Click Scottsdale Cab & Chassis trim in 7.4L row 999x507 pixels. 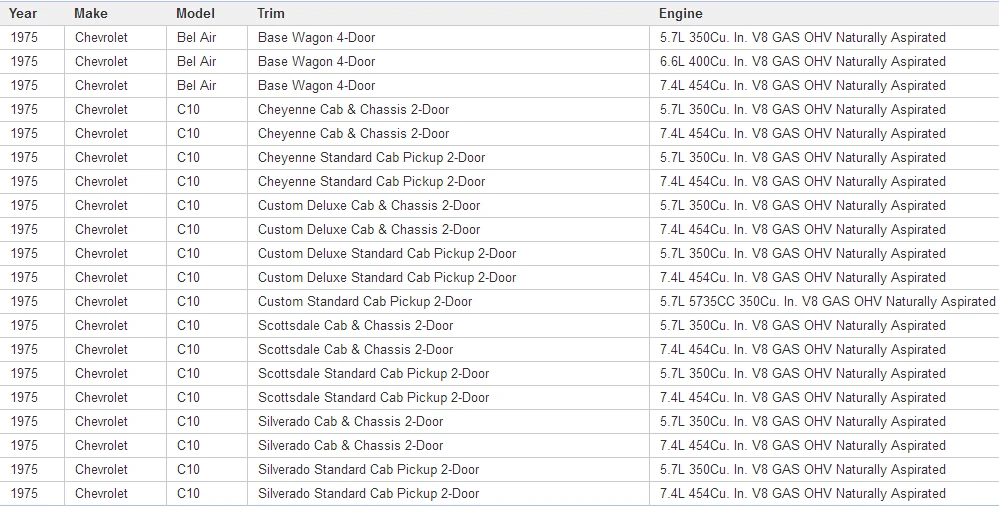(x=449, y=350)
